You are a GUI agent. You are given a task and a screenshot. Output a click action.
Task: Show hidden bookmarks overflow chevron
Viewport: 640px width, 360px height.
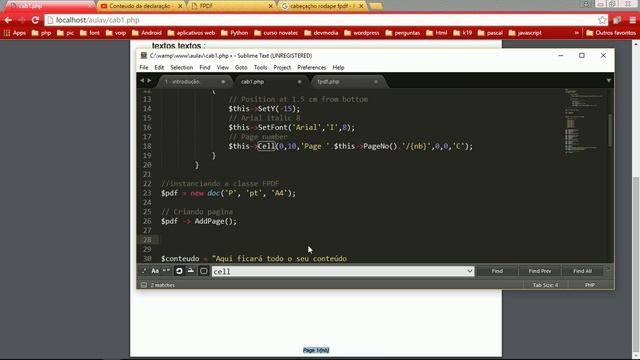[576, 33]
